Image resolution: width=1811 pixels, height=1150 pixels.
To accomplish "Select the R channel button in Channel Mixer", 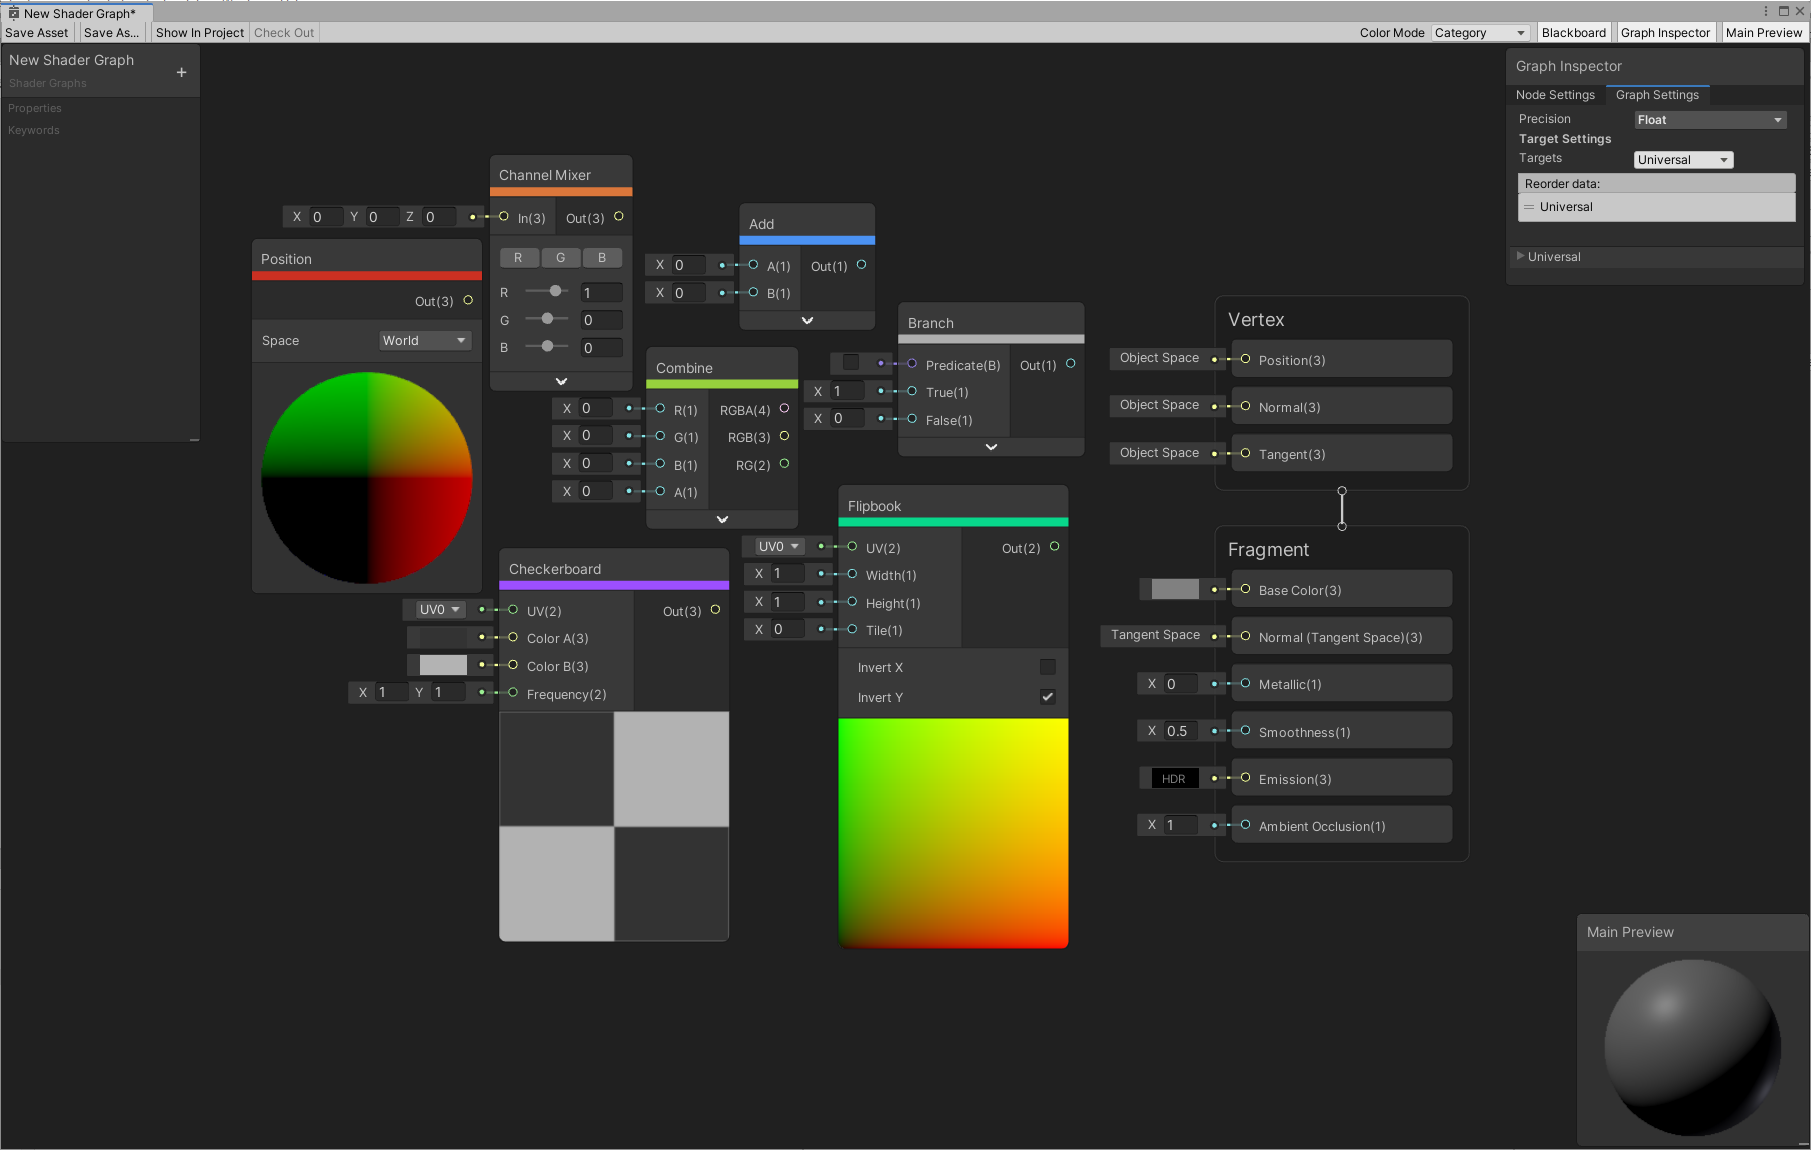I will tap(518, 257).
